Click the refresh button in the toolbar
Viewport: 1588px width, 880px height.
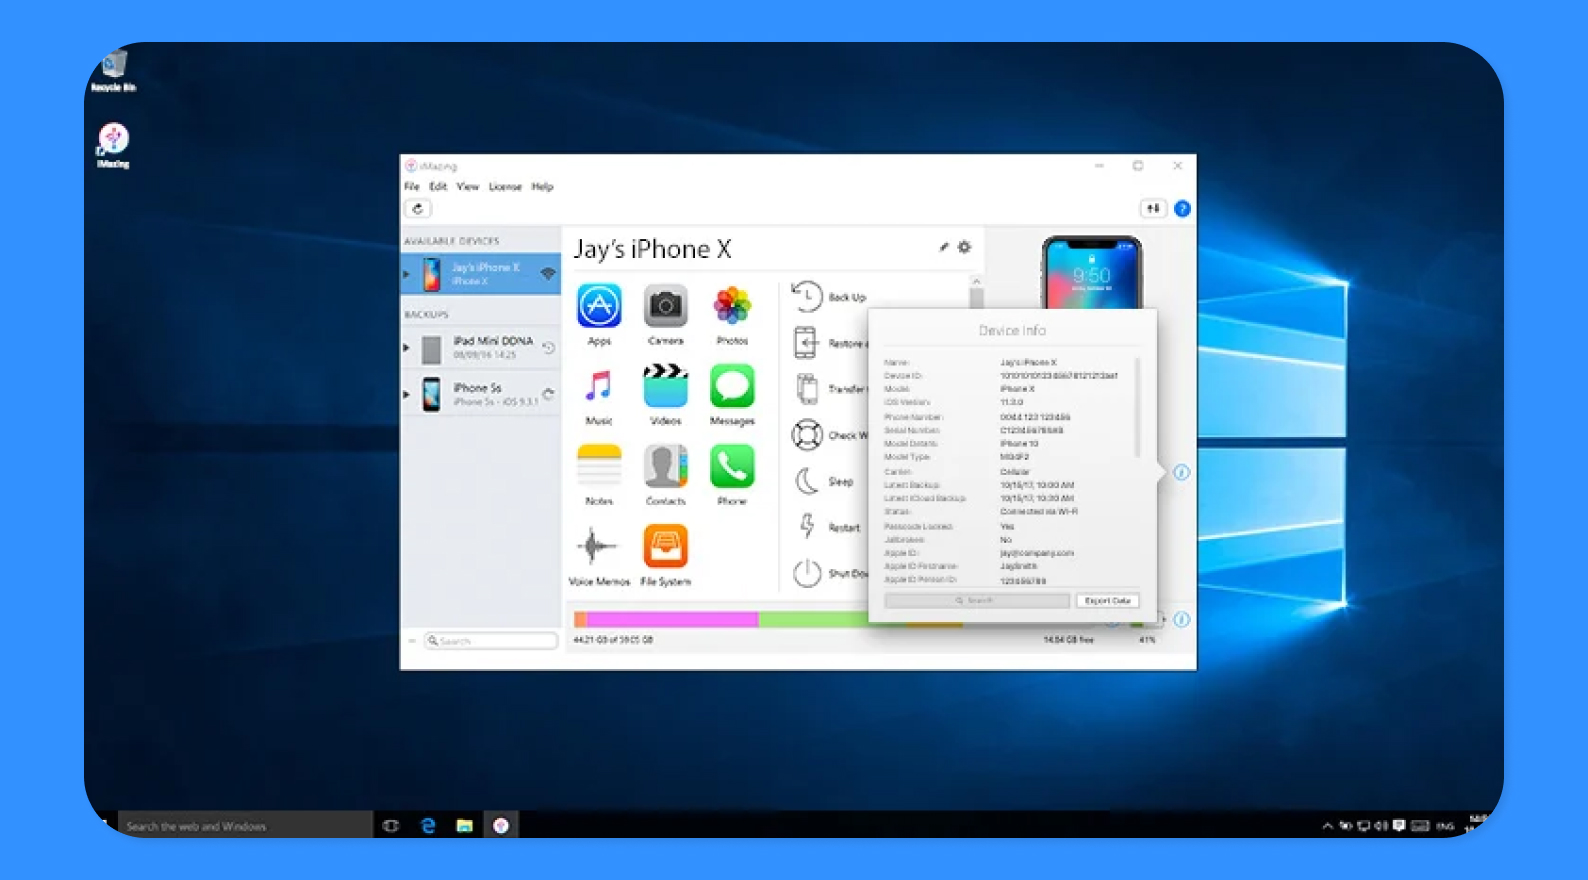[x=418, y=209]
